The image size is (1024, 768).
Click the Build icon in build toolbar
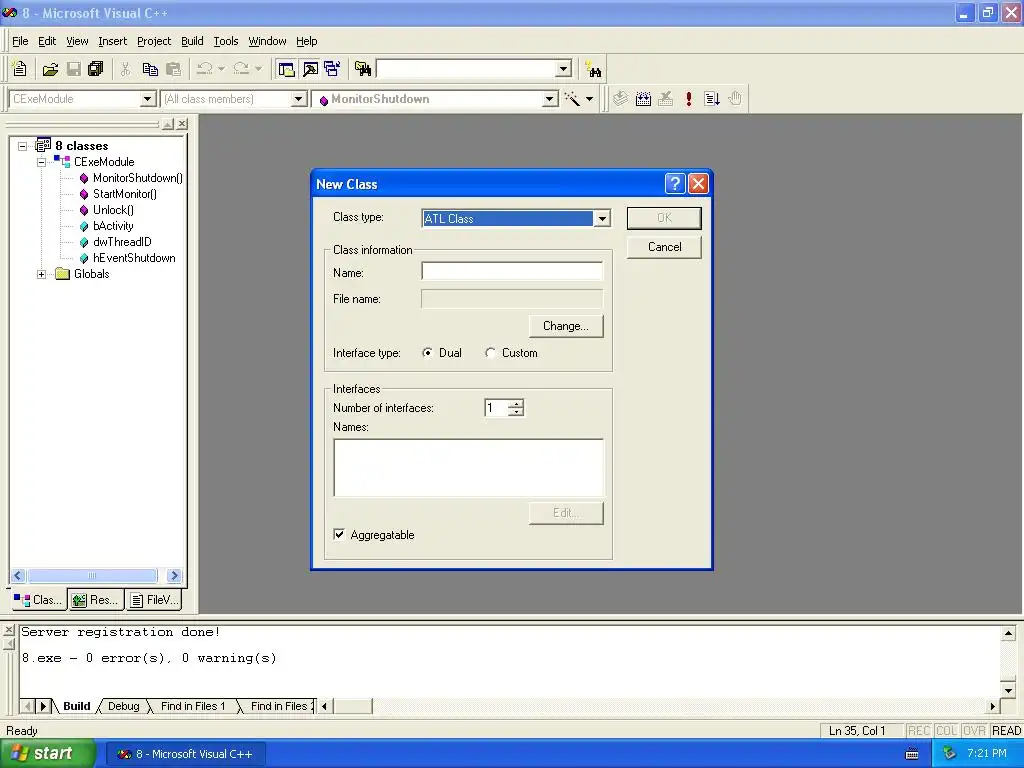[x=643, y=99]
